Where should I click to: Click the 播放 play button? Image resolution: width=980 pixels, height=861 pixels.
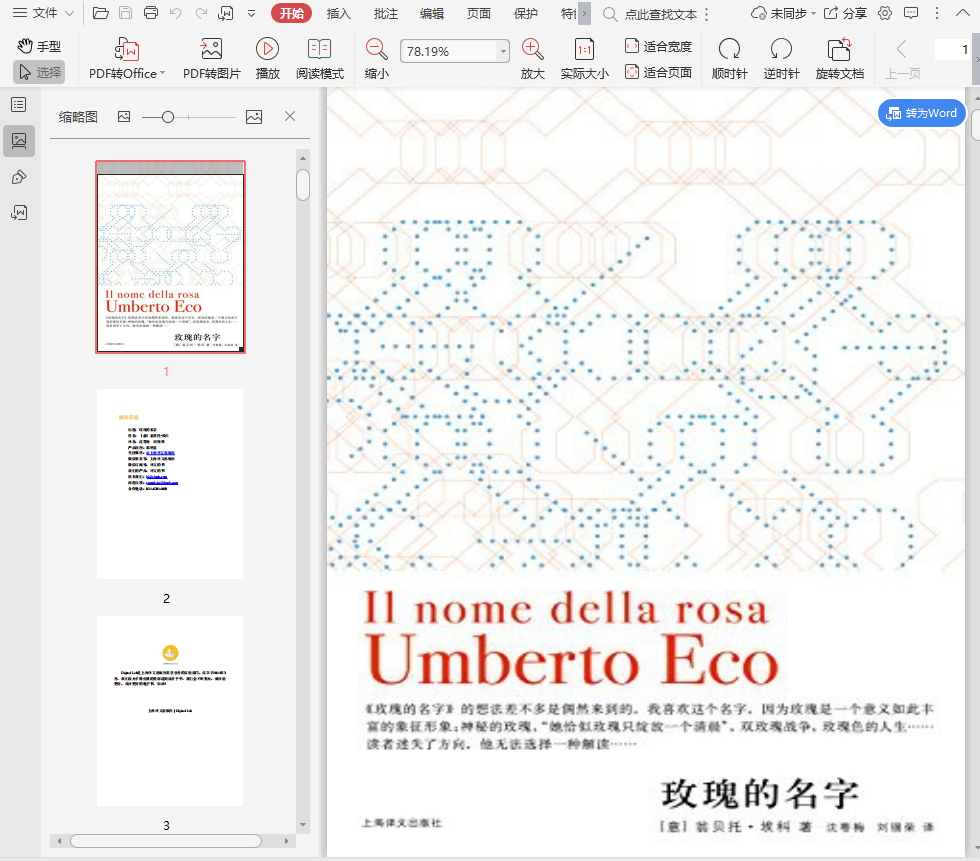268,59
